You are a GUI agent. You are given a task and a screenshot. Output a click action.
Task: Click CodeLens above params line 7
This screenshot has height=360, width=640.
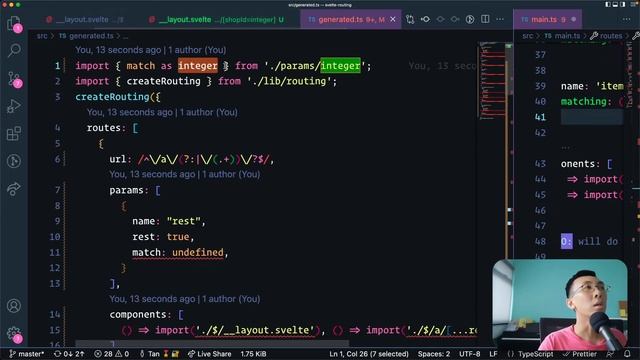tap(184, 174)
